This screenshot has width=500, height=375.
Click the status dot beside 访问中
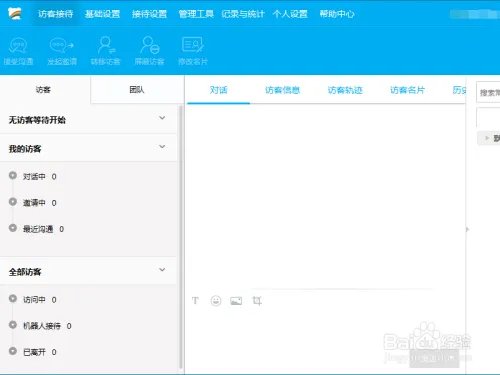coord(13,299)
